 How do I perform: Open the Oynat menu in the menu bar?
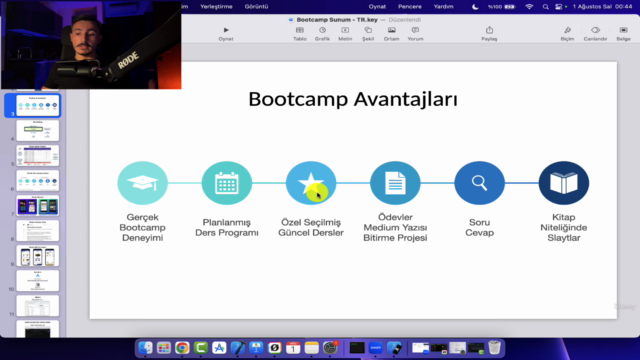coord(377,7)
